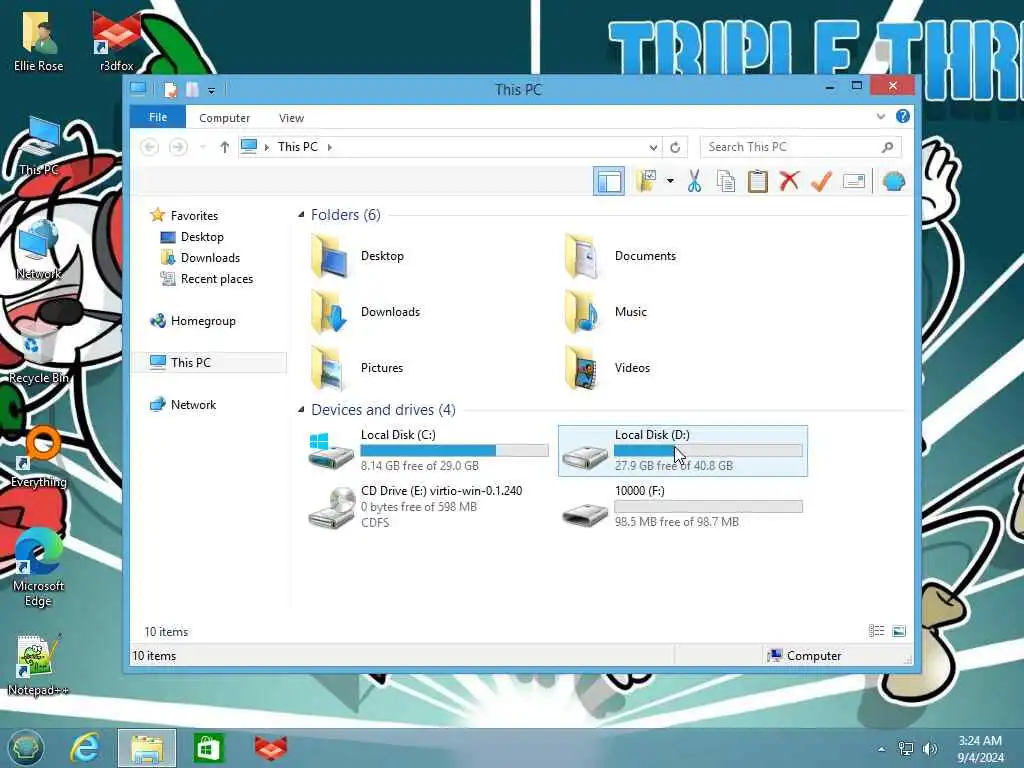Switch to large icons view in status bar

click(x=899, y=631)
